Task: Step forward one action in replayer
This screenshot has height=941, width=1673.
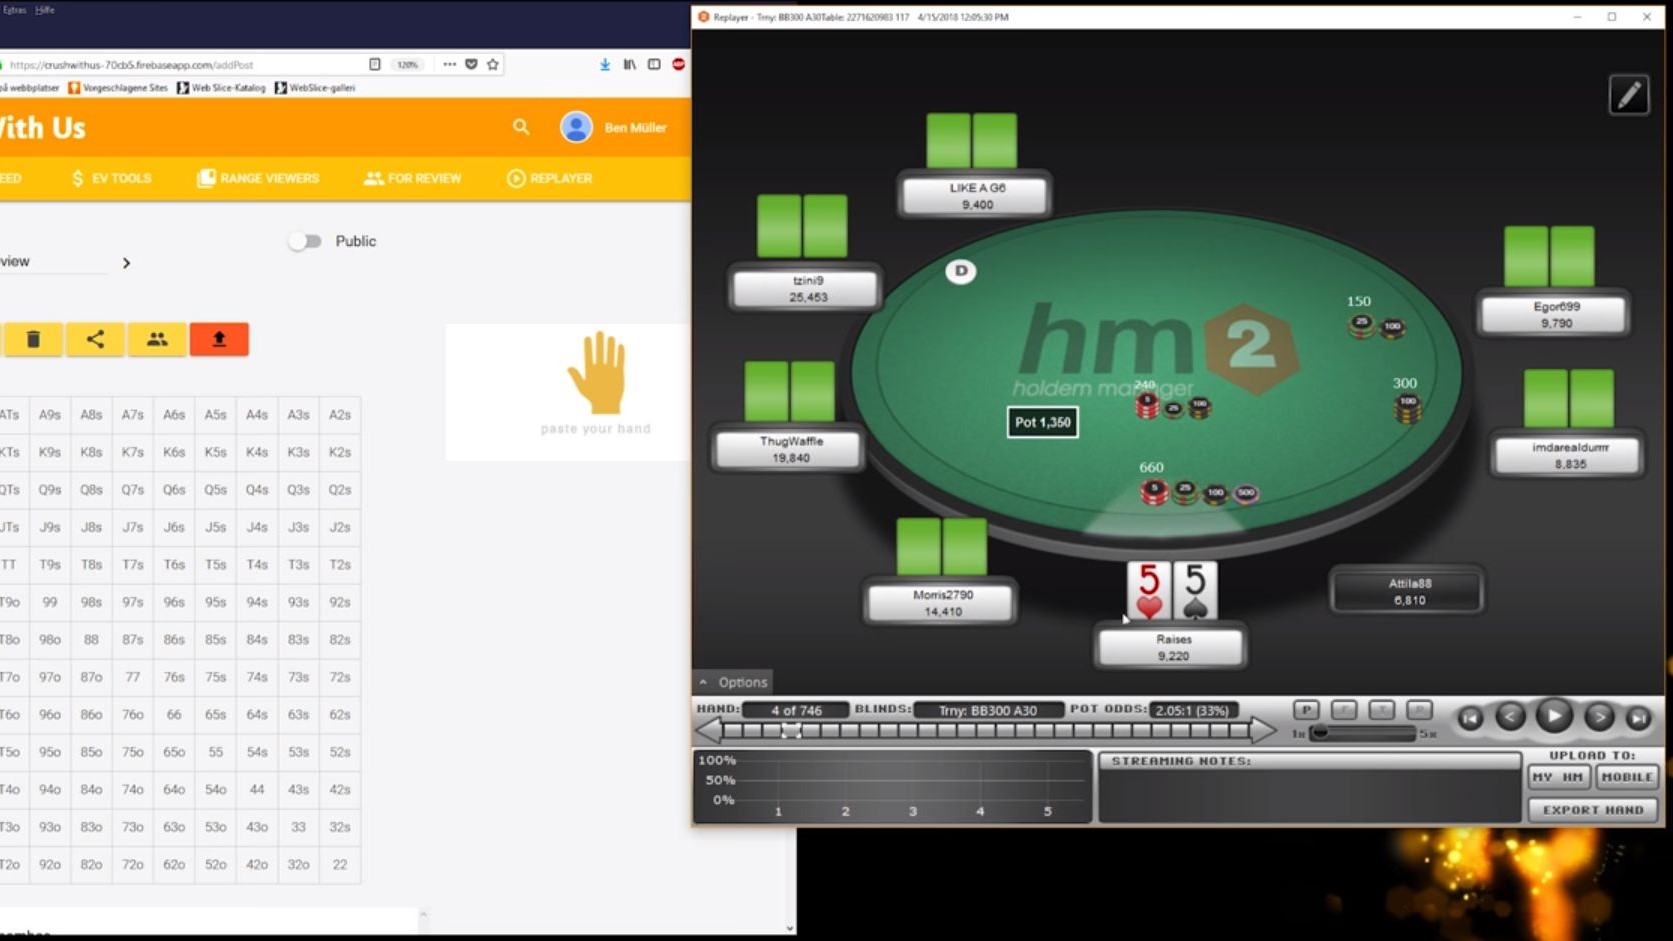Action: [1599, 717]
